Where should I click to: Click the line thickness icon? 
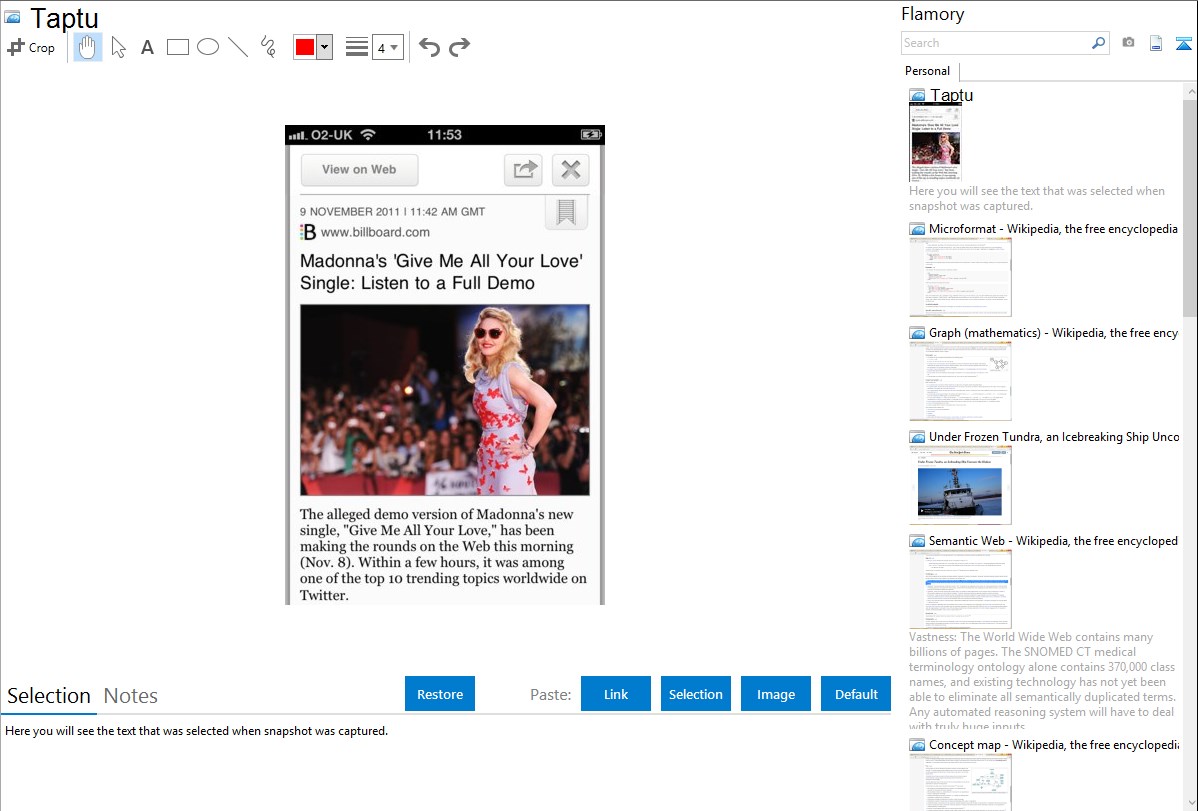(357, 47)
